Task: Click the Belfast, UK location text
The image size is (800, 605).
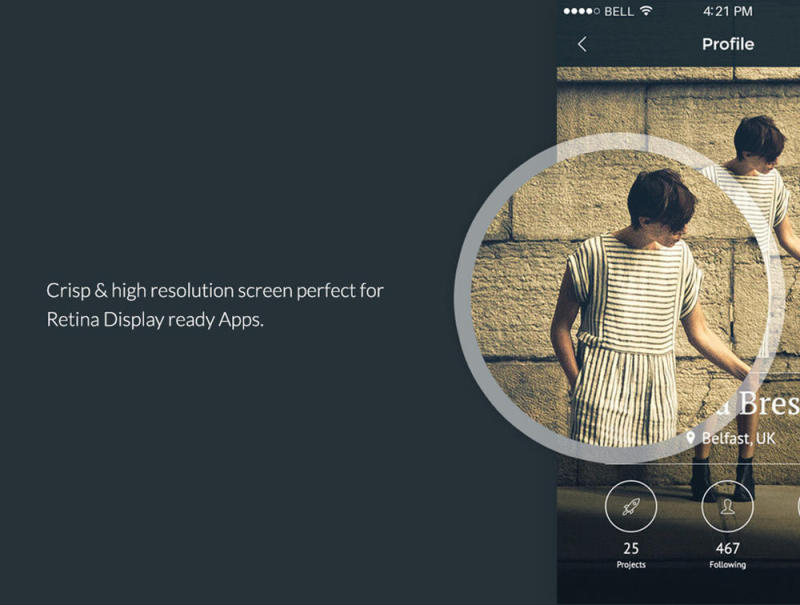Action: [x=738, y=438]
